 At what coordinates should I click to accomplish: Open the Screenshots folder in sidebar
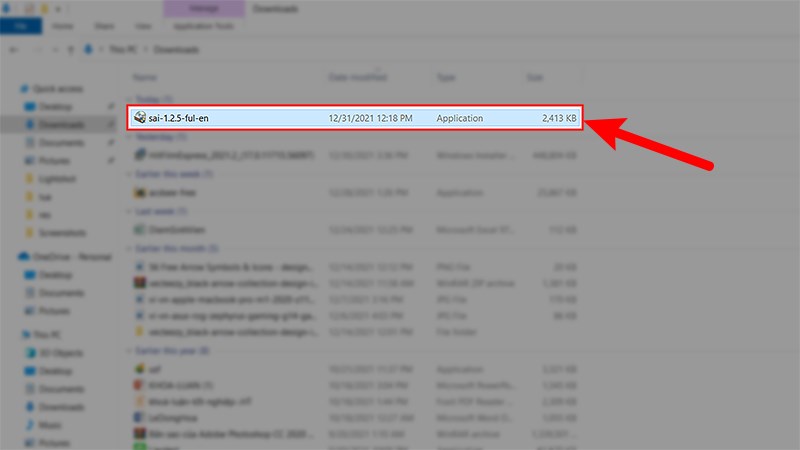[x=62, y=233]
